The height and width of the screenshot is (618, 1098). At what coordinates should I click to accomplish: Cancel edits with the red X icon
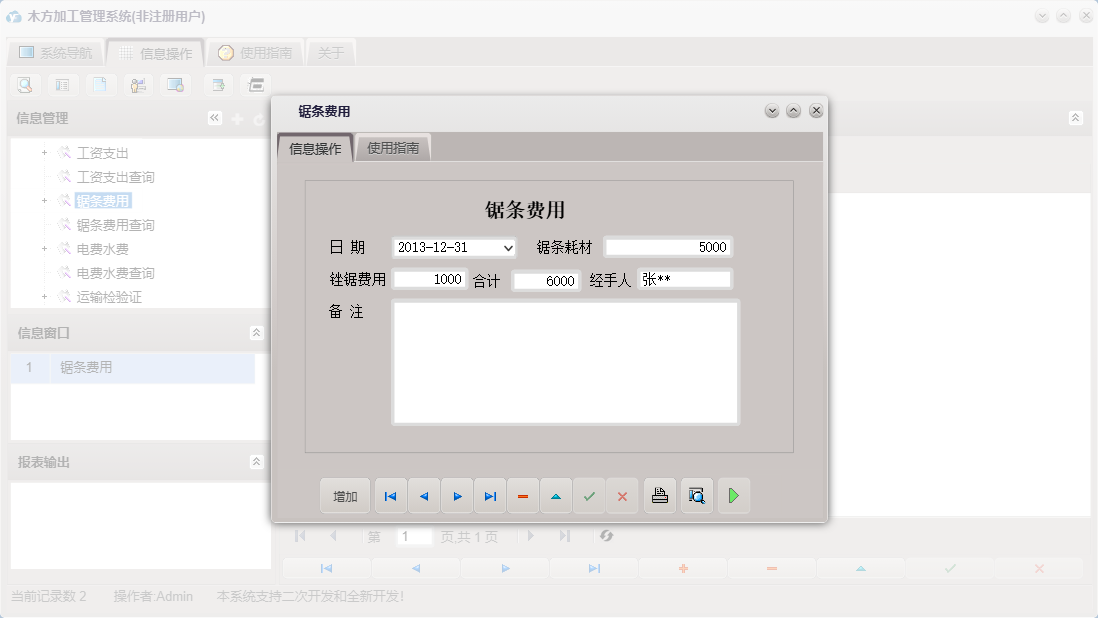click(x=622, y=495)
